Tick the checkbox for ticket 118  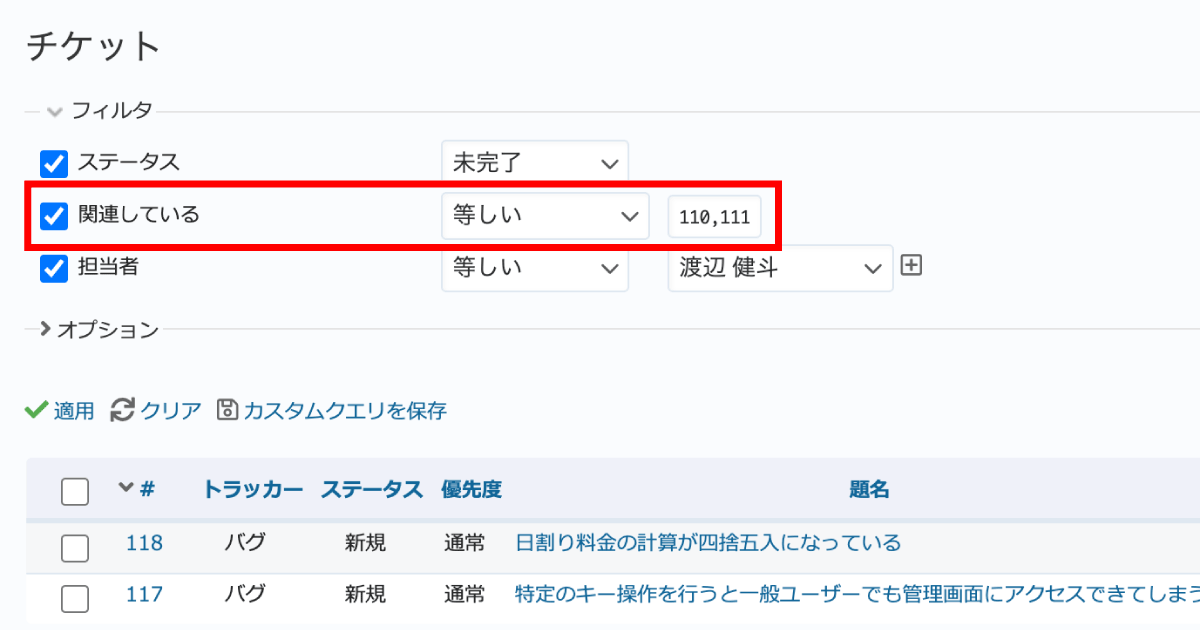point(75,547)
